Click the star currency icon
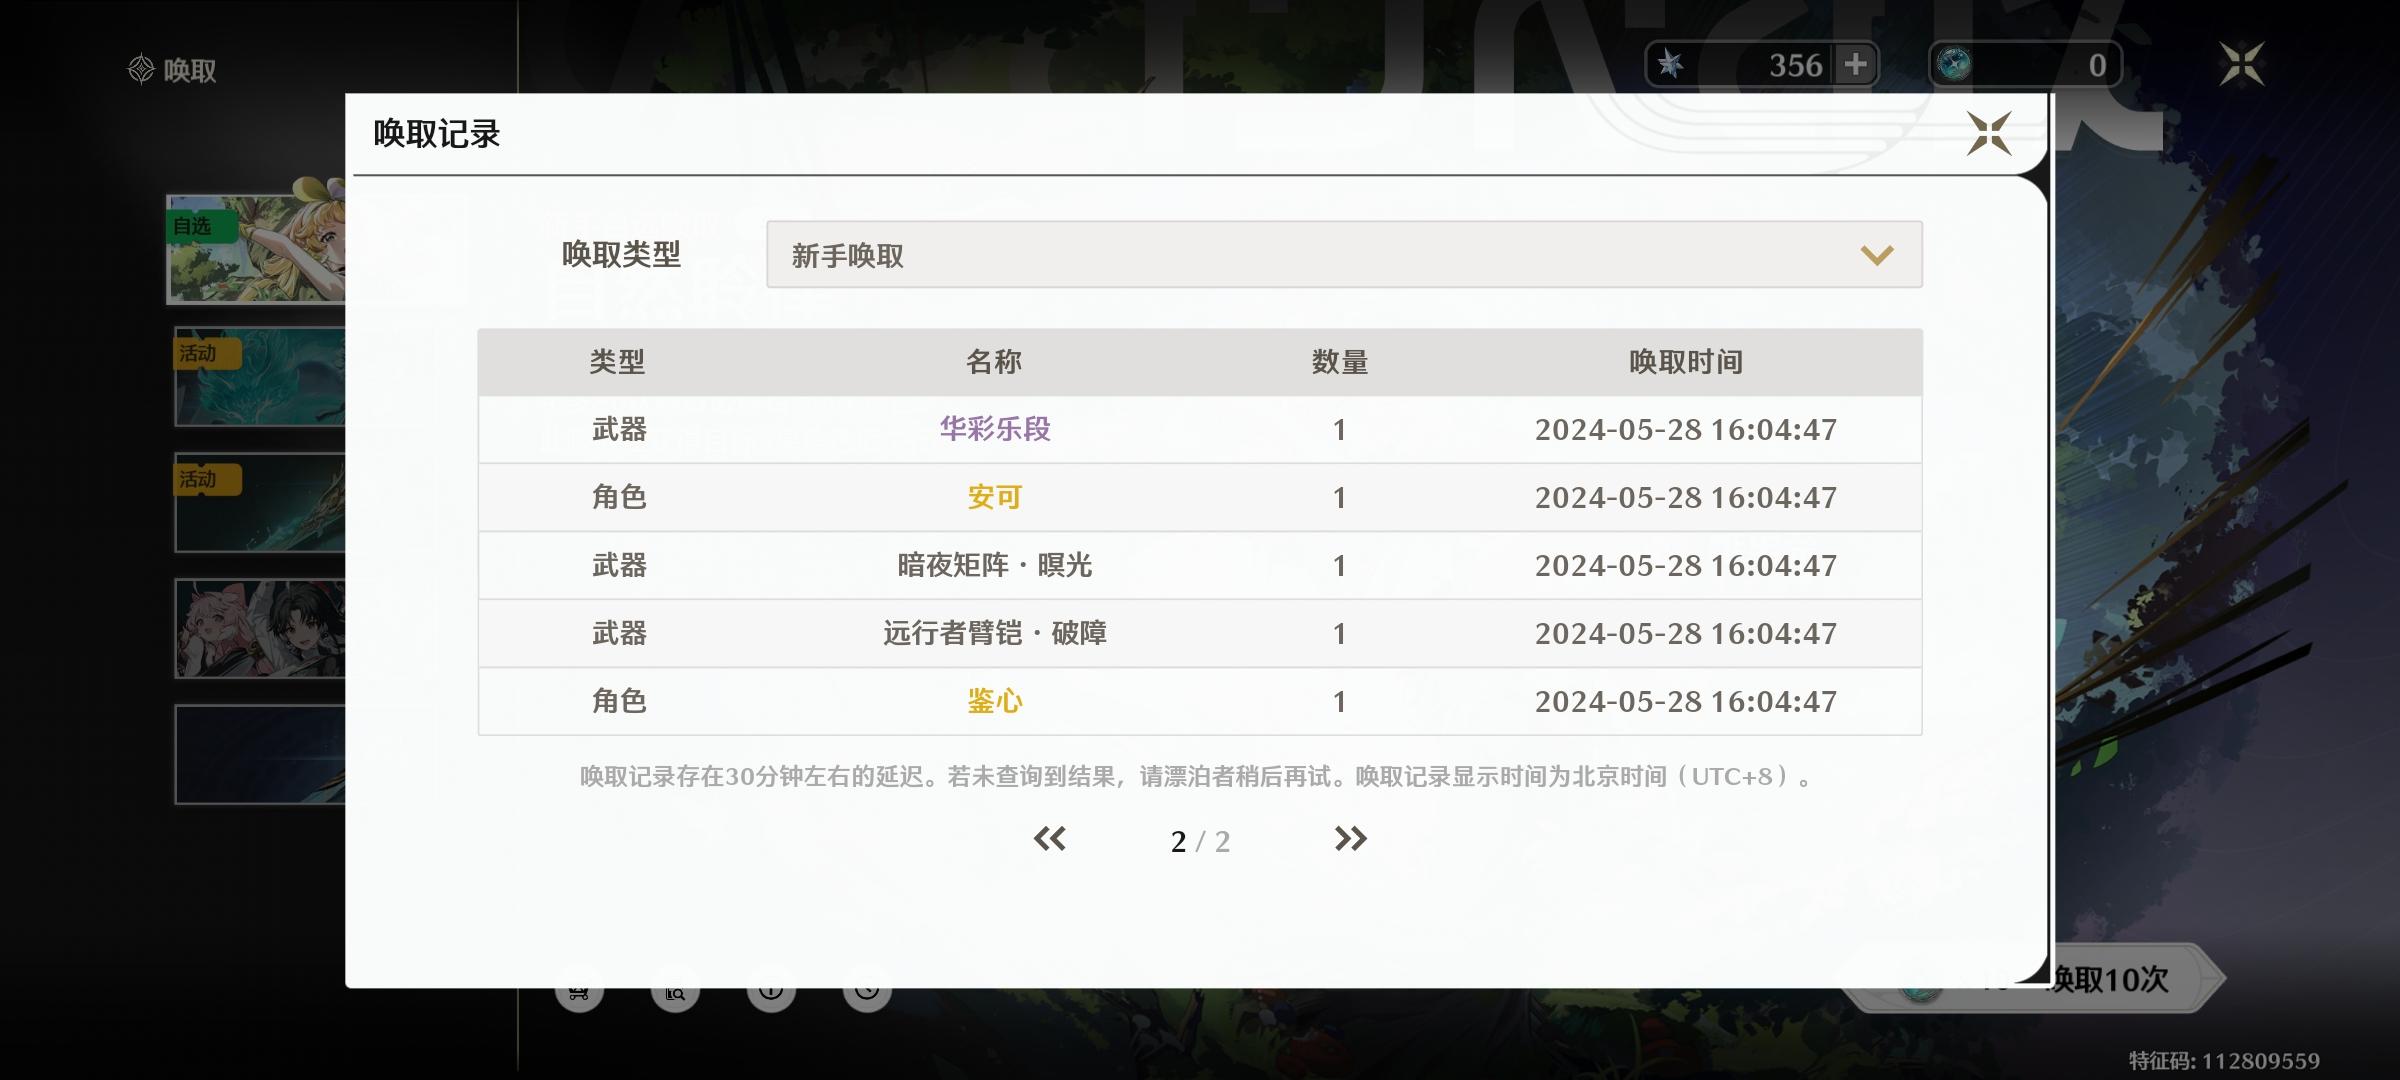The image size is (2400, 1080). tap(1670, 65)
